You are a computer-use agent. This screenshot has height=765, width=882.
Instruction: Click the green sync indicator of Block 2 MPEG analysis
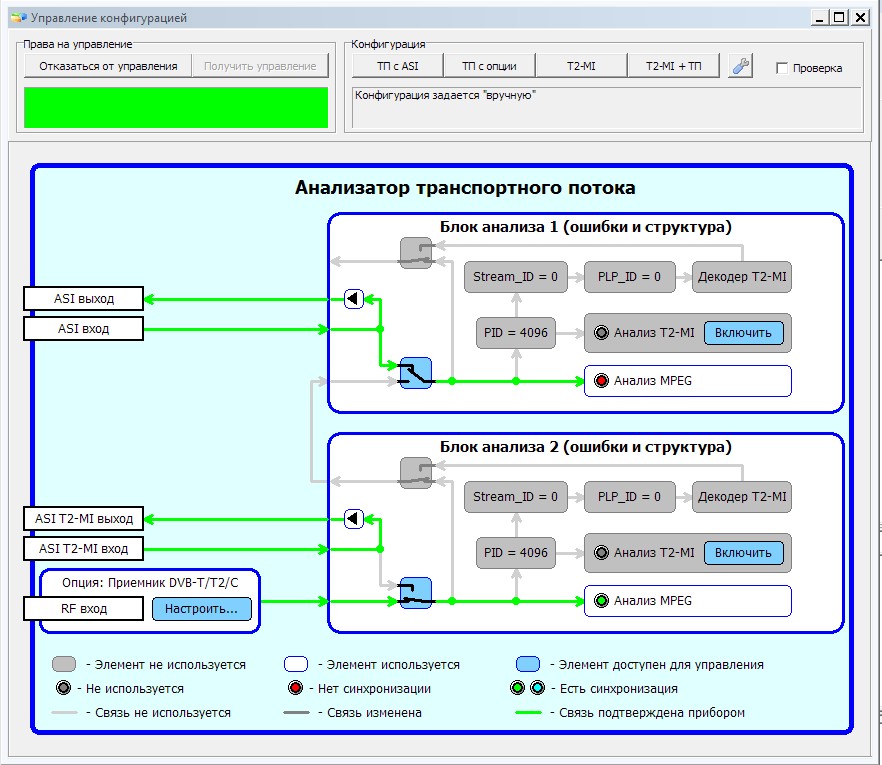(601, 601)
